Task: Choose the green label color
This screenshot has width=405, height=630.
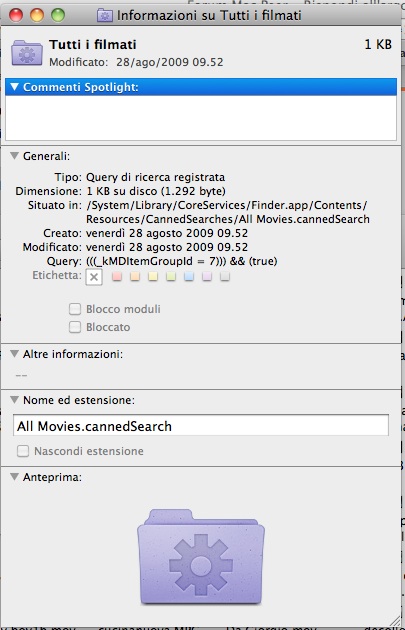Action: pyautogui.click(x=171, y=276)
